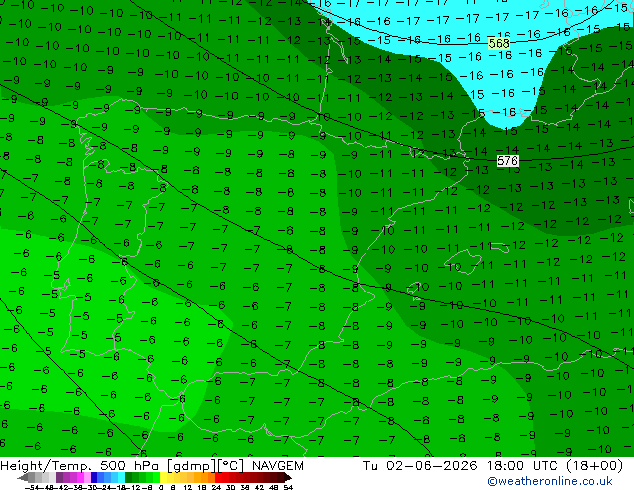
Task: Open the weatheronline.co.uk link
Action: coord(550,481)
